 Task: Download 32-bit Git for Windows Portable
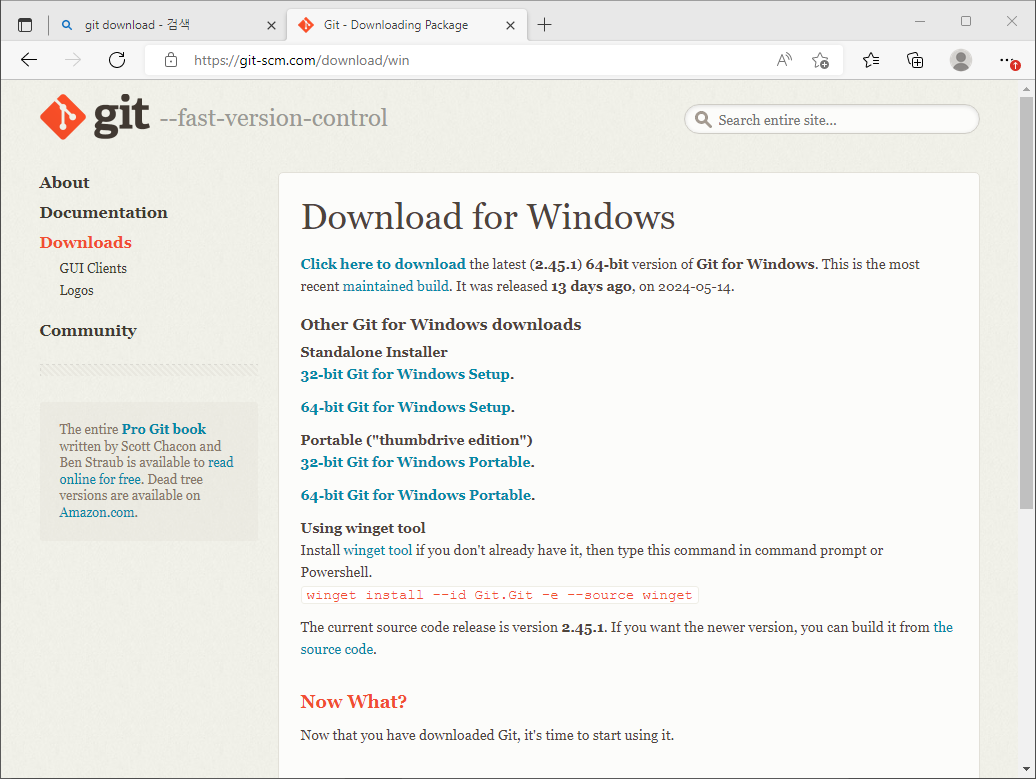point(416,462)
